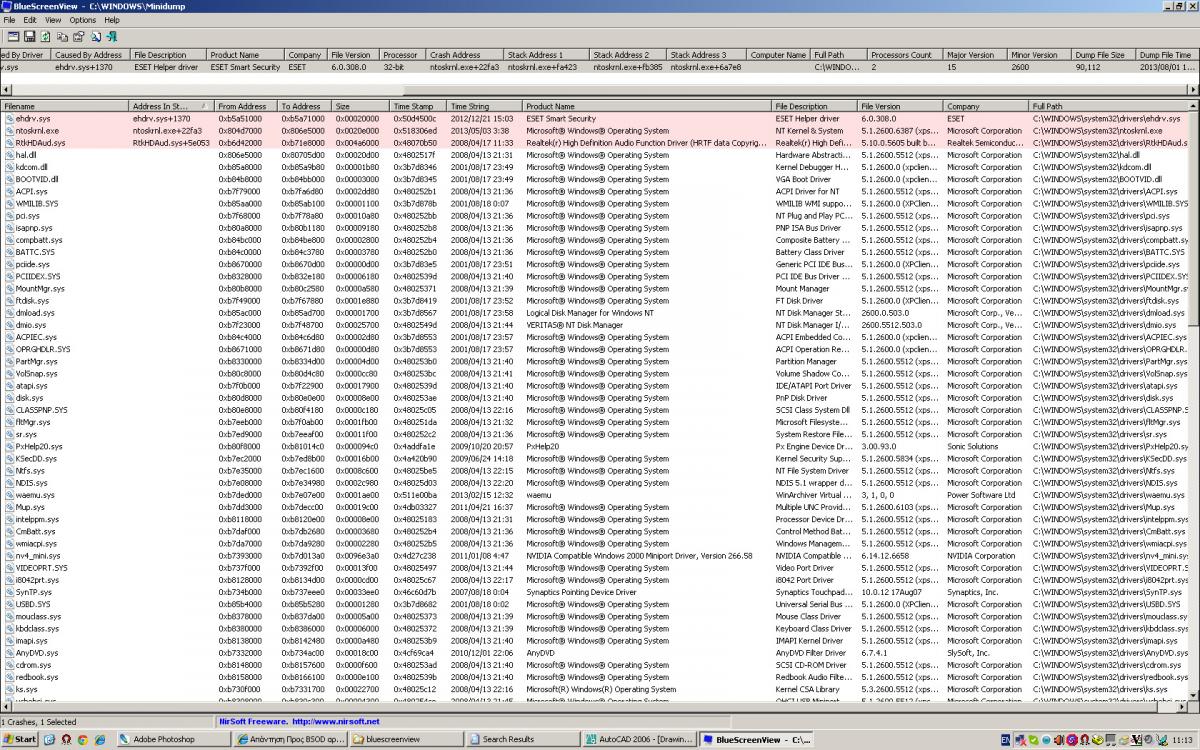This screenshot has height=750, width=1200.
Task: Select the SynTP.sys row
Action: [x=594, y=592]
